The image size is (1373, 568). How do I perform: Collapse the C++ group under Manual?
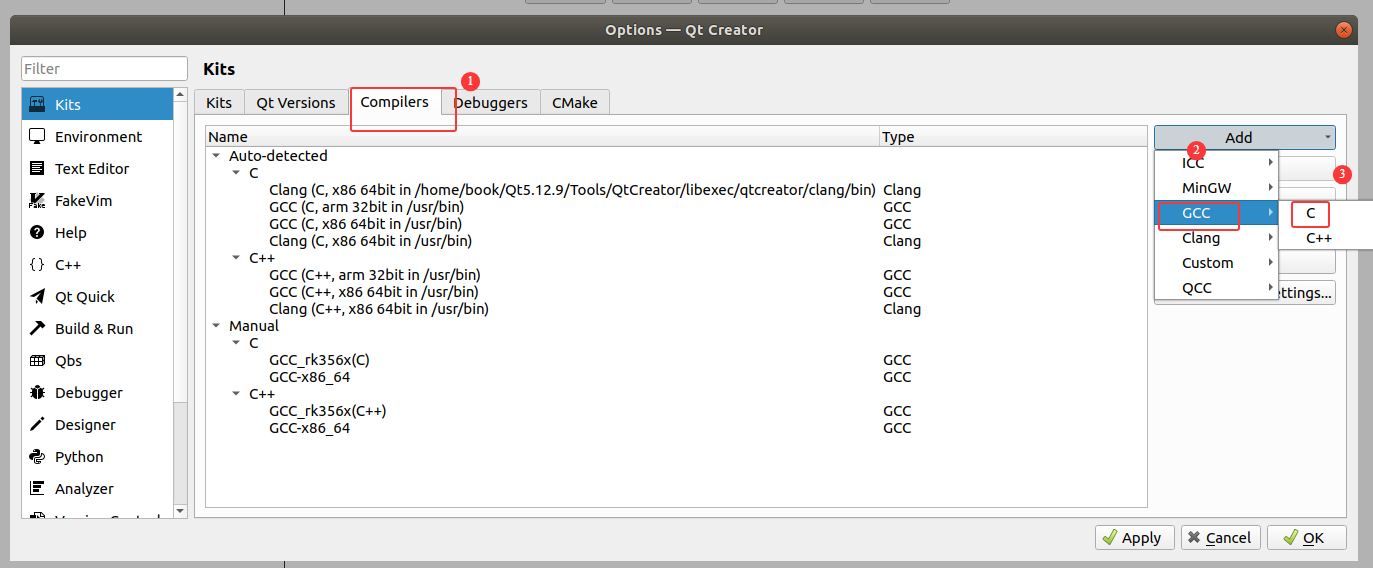236,394
